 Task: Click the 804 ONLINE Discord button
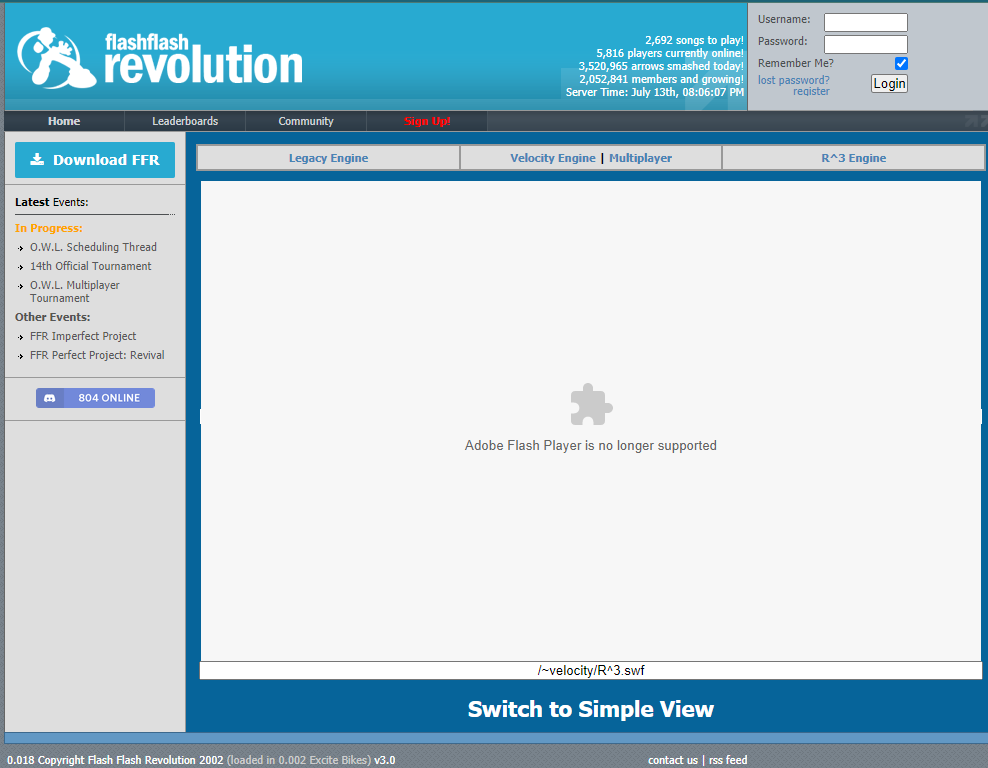tap(95, 398)
